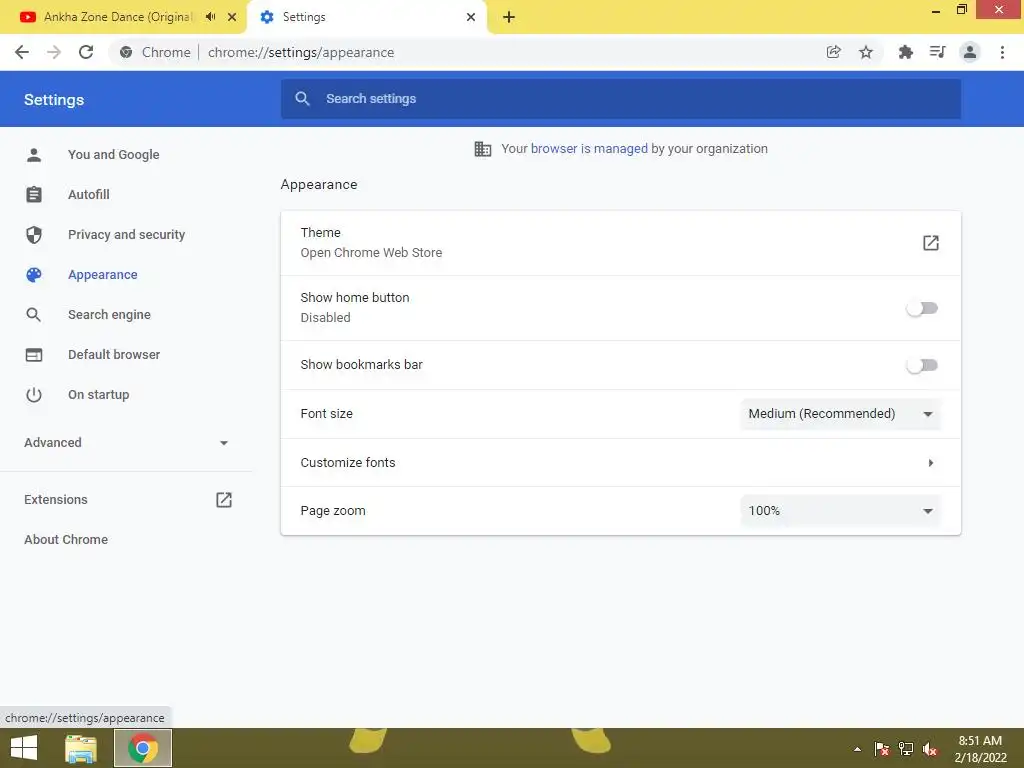Screen dimensions: 1024x768
Task: Close the Settings tab
Action: pyautogui.click(x=471, y=17)
